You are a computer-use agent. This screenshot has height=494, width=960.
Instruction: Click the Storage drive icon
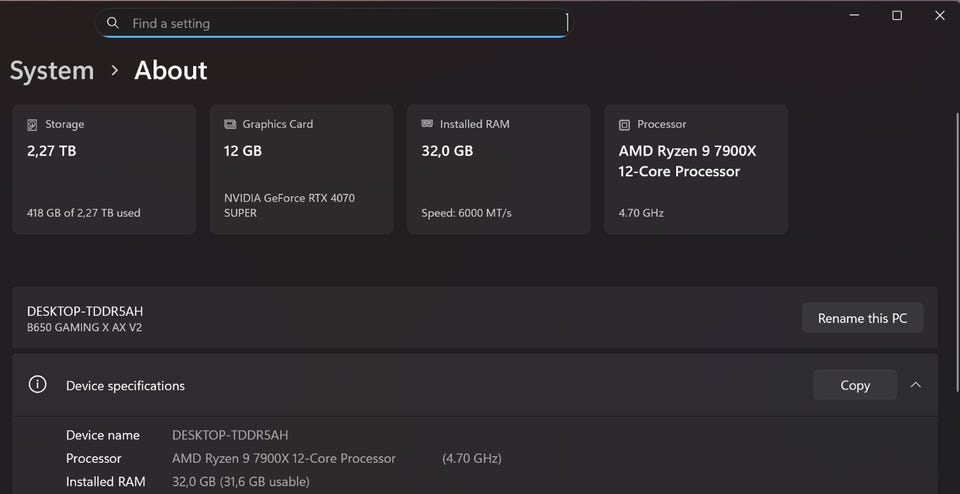[x=33, y=125]
